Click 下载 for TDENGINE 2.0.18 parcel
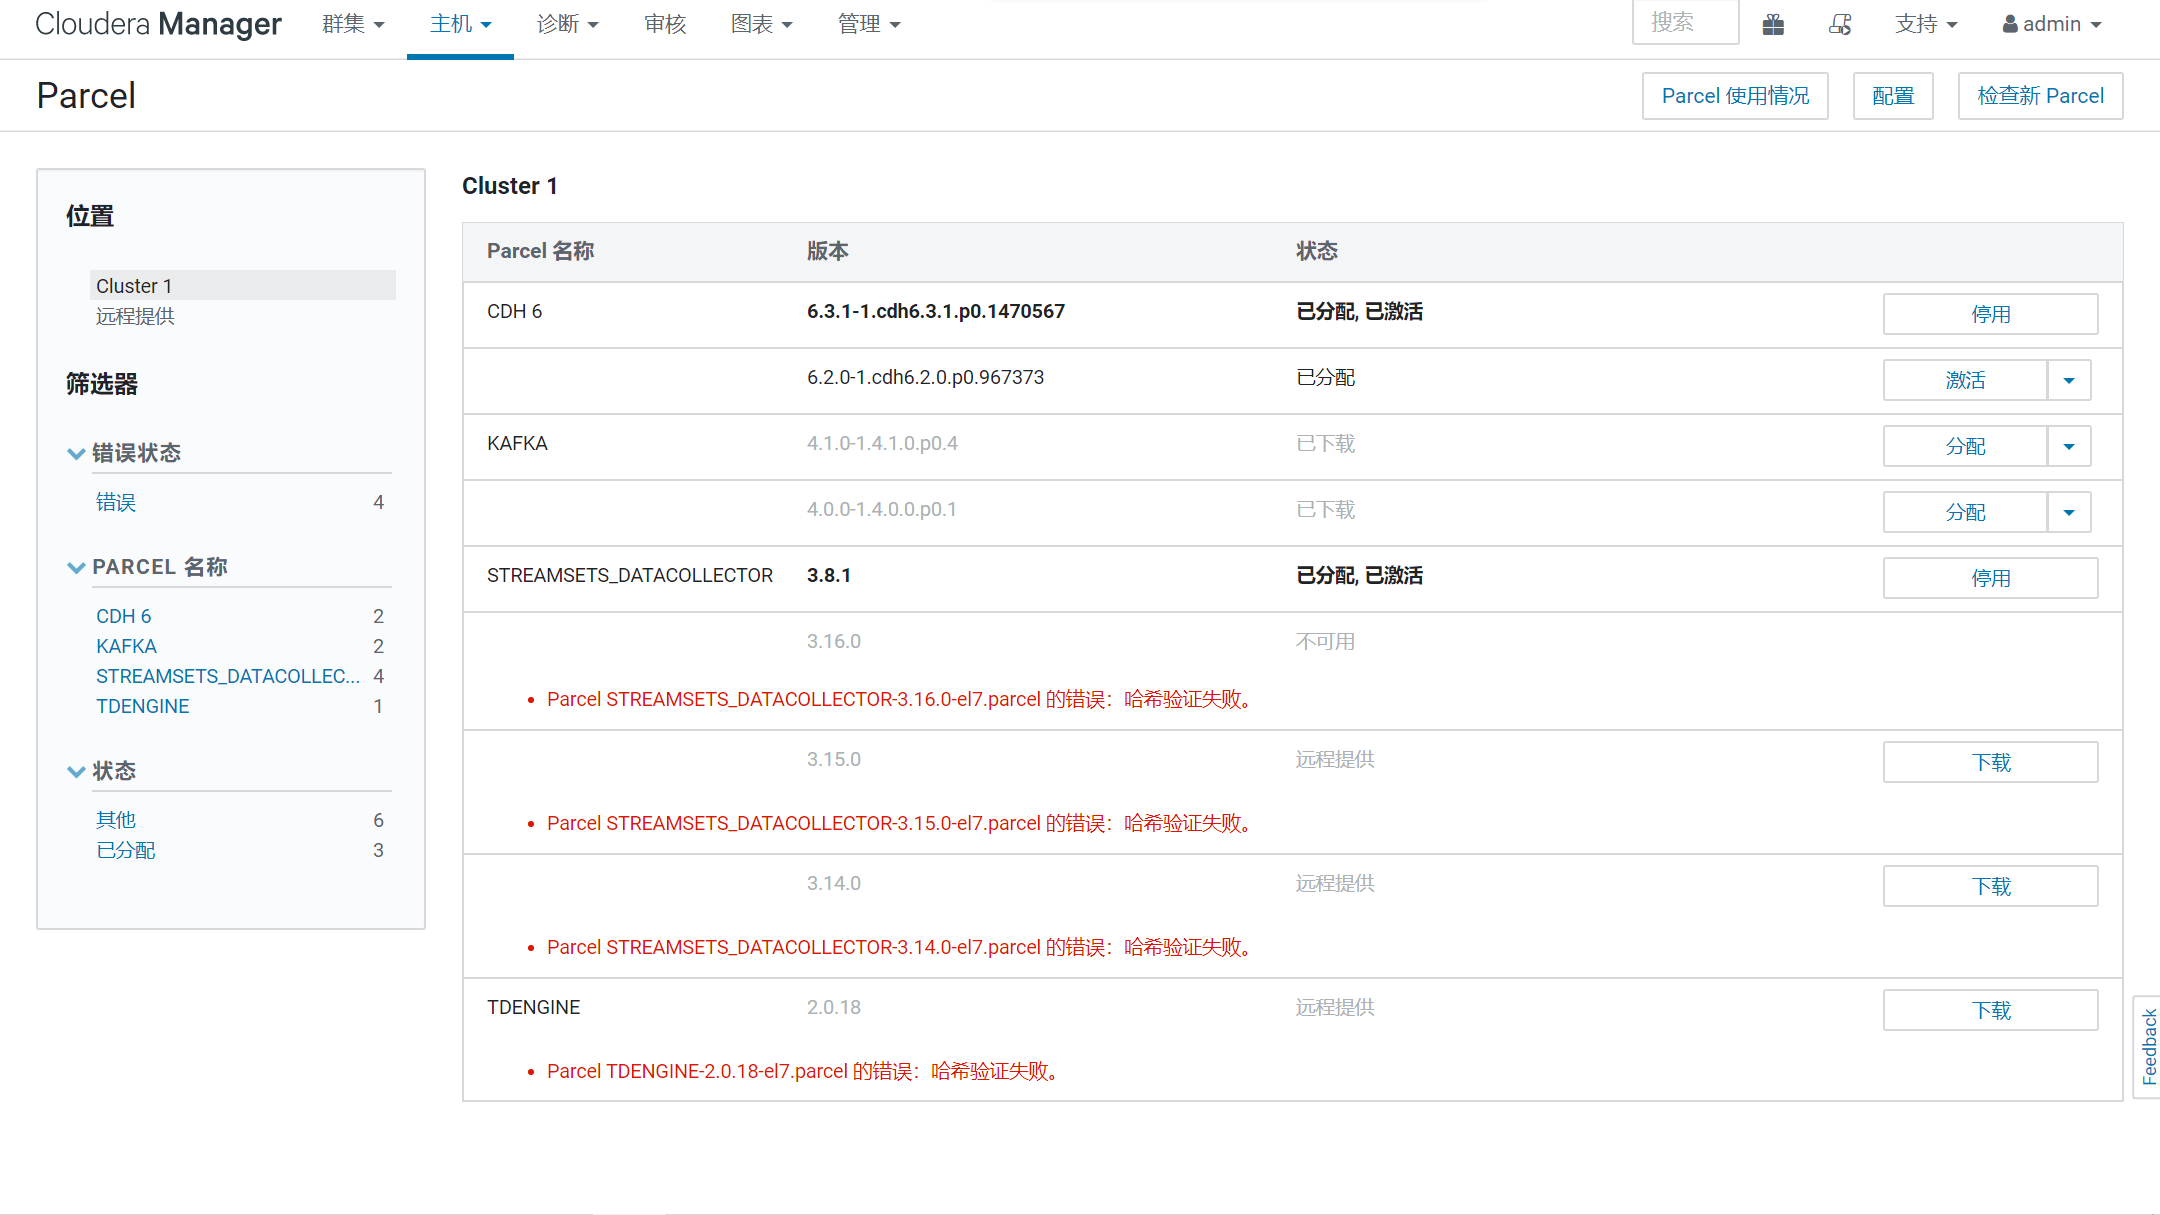Image resolution: width=2160 pixels, height=1215 pixels. (1990, 1010)
